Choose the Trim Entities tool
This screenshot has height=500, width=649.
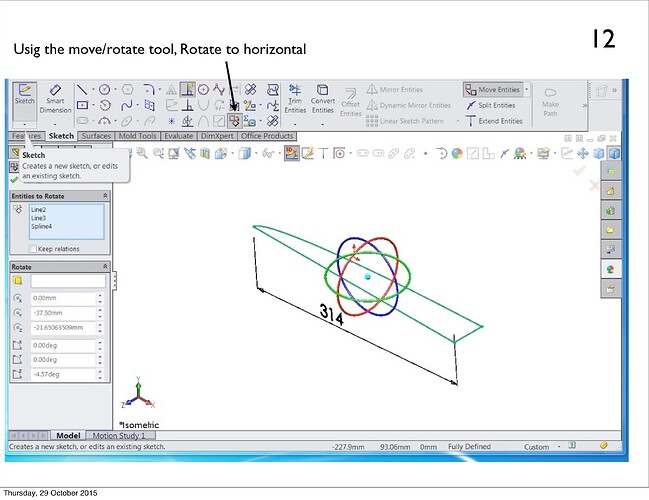[x=295, y=100]
